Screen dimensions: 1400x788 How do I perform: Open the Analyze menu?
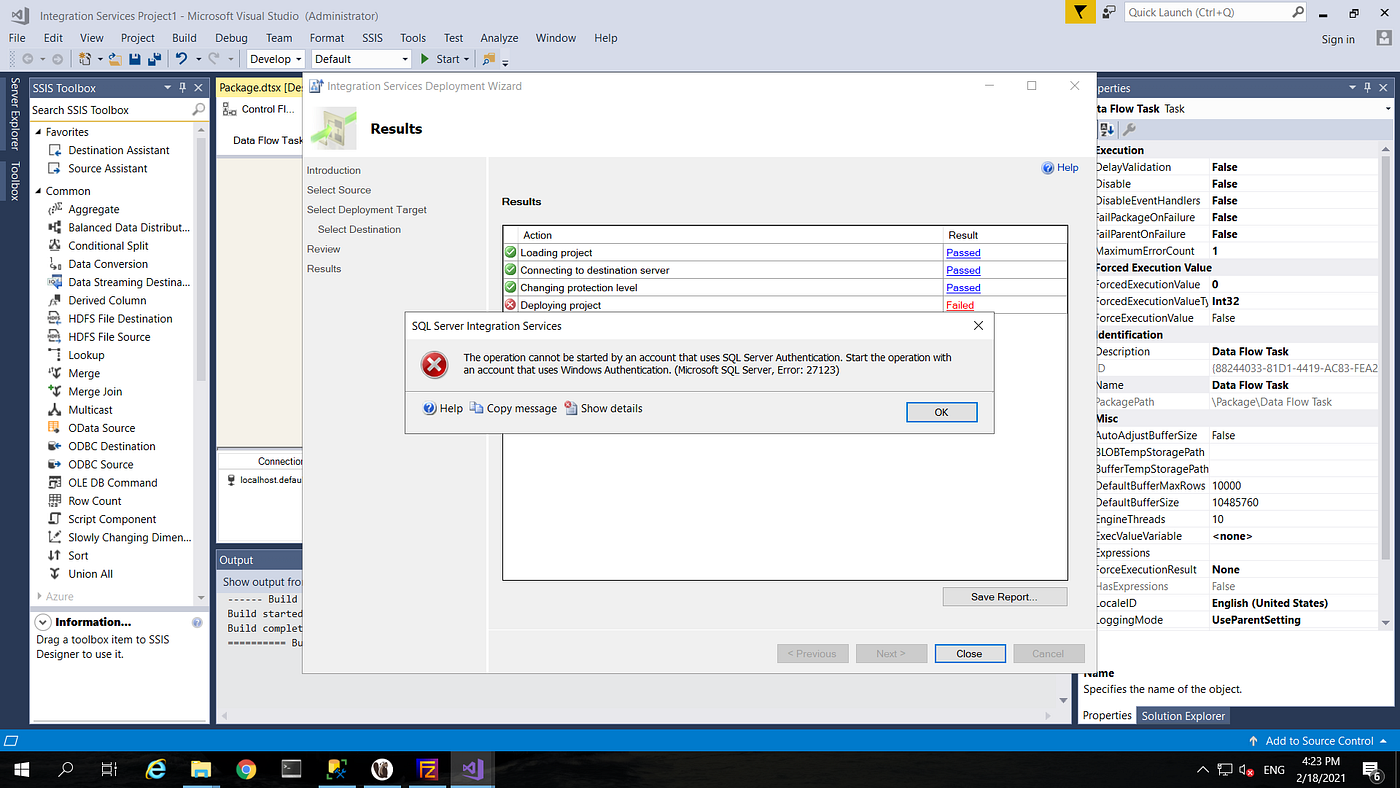coord(499,38)
